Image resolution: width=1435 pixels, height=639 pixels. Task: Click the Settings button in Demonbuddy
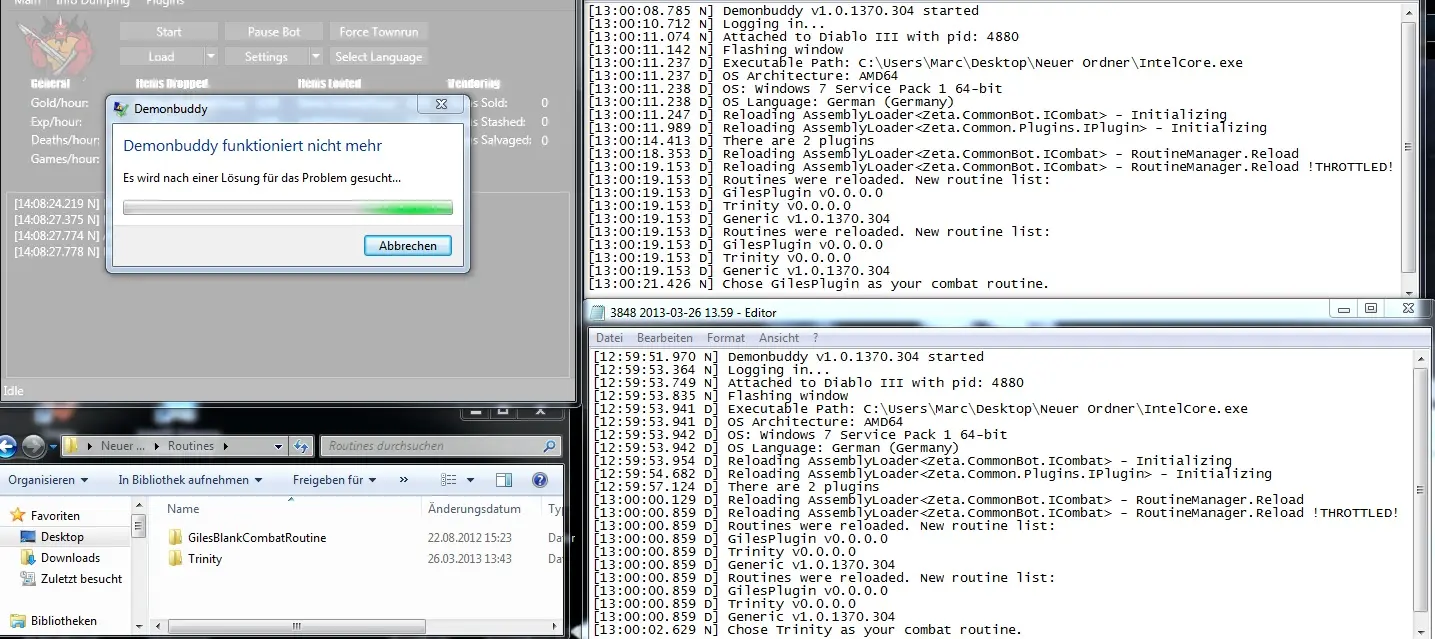pyautogui.click(x=266, y=57)
